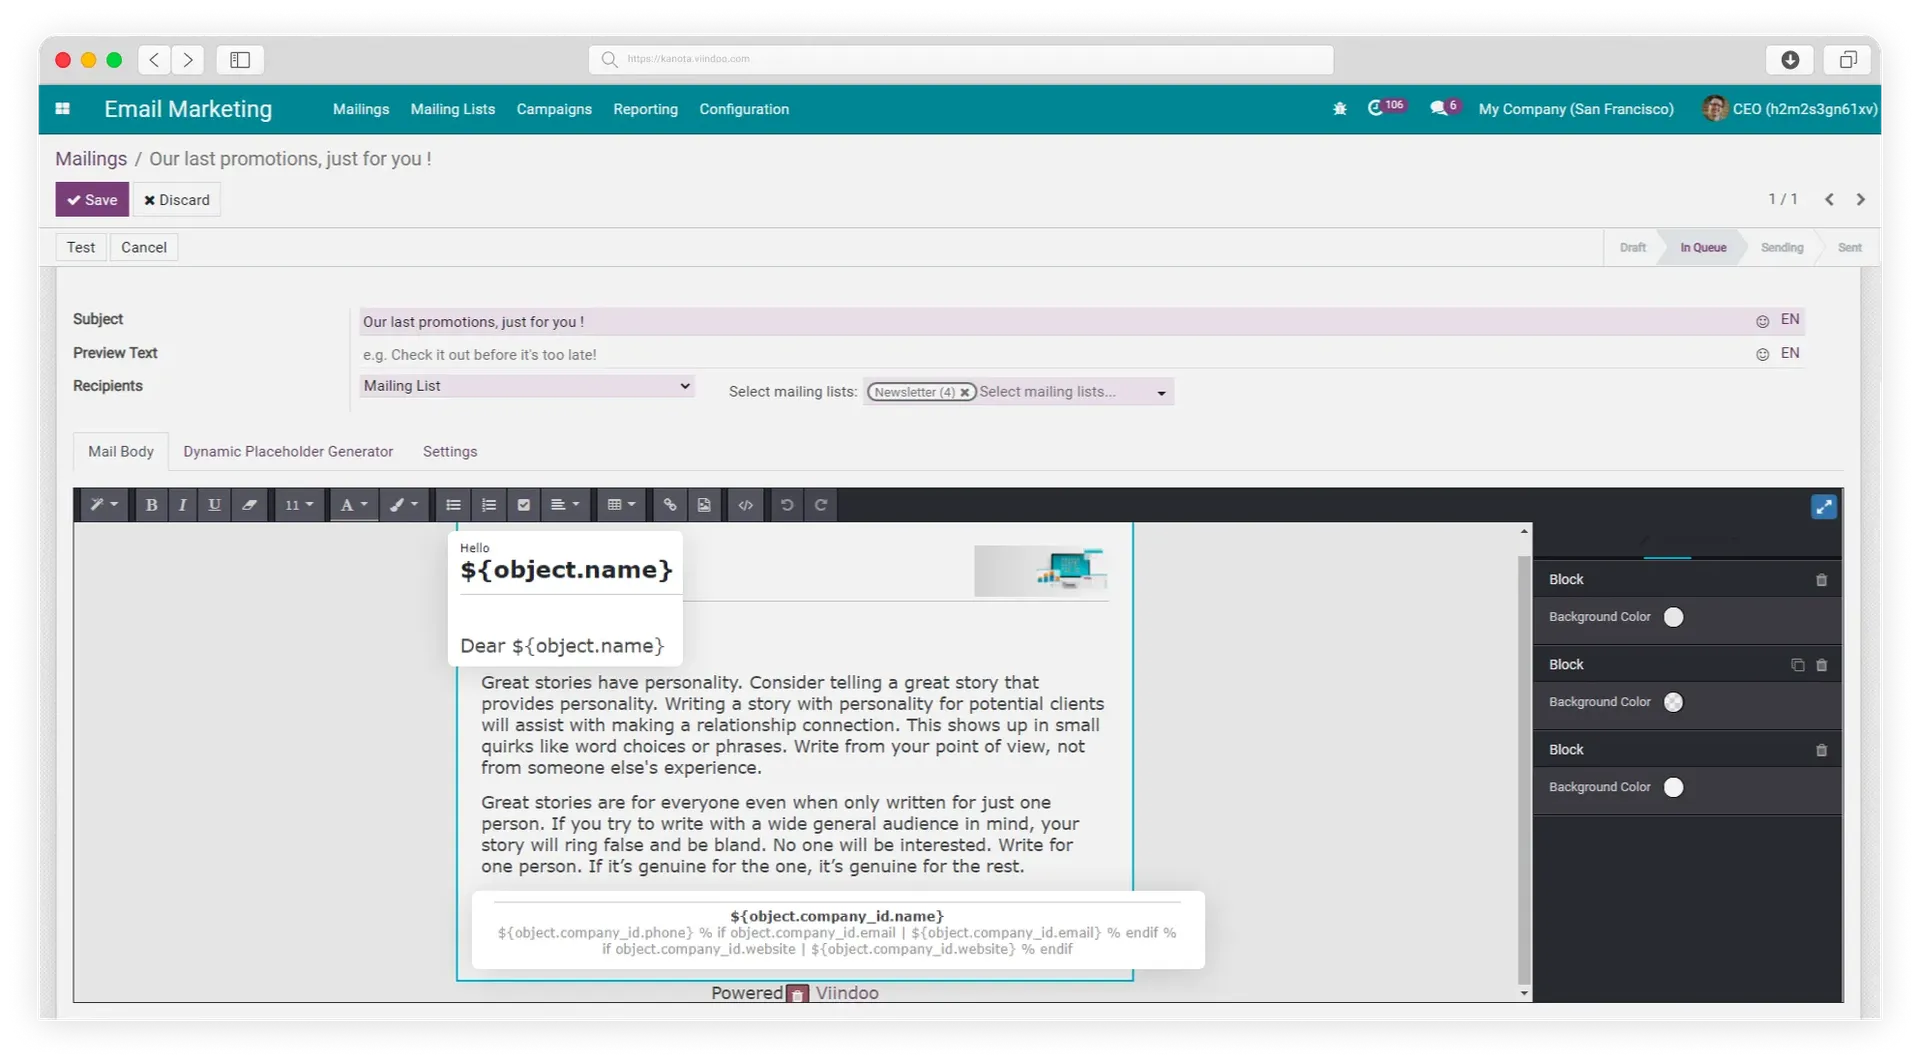1920x1062 pixels.
Task: Toggle italic formatting
Action: pyautogui.click(x=182, y=505)
